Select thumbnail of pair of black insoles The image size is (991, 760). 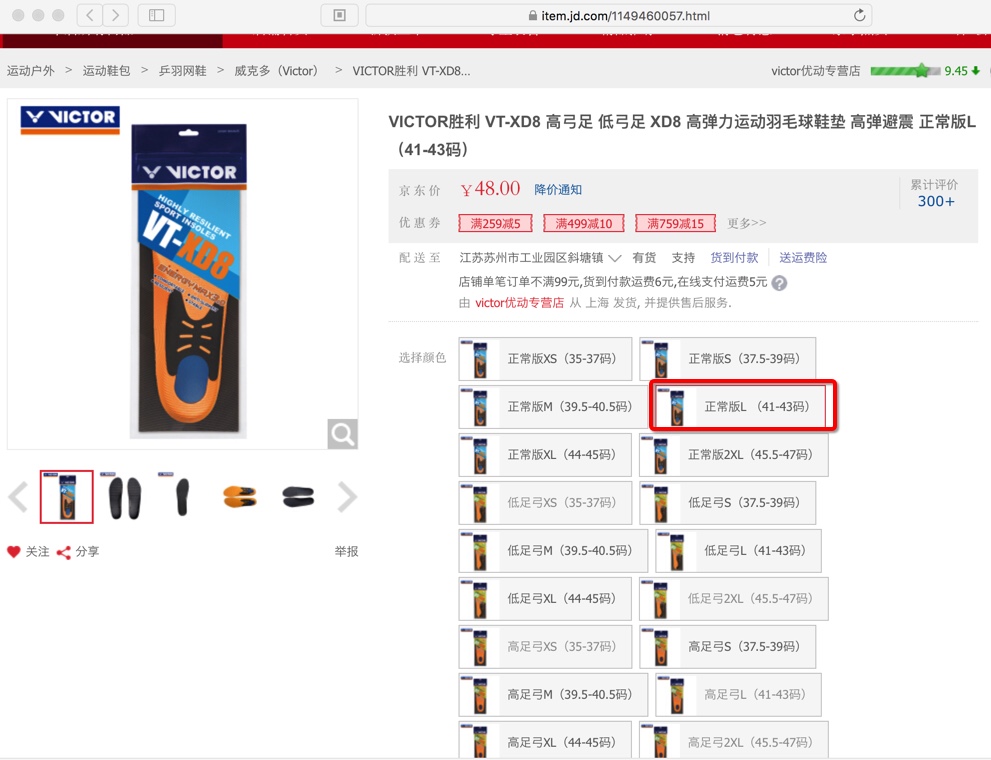point(125,497)
